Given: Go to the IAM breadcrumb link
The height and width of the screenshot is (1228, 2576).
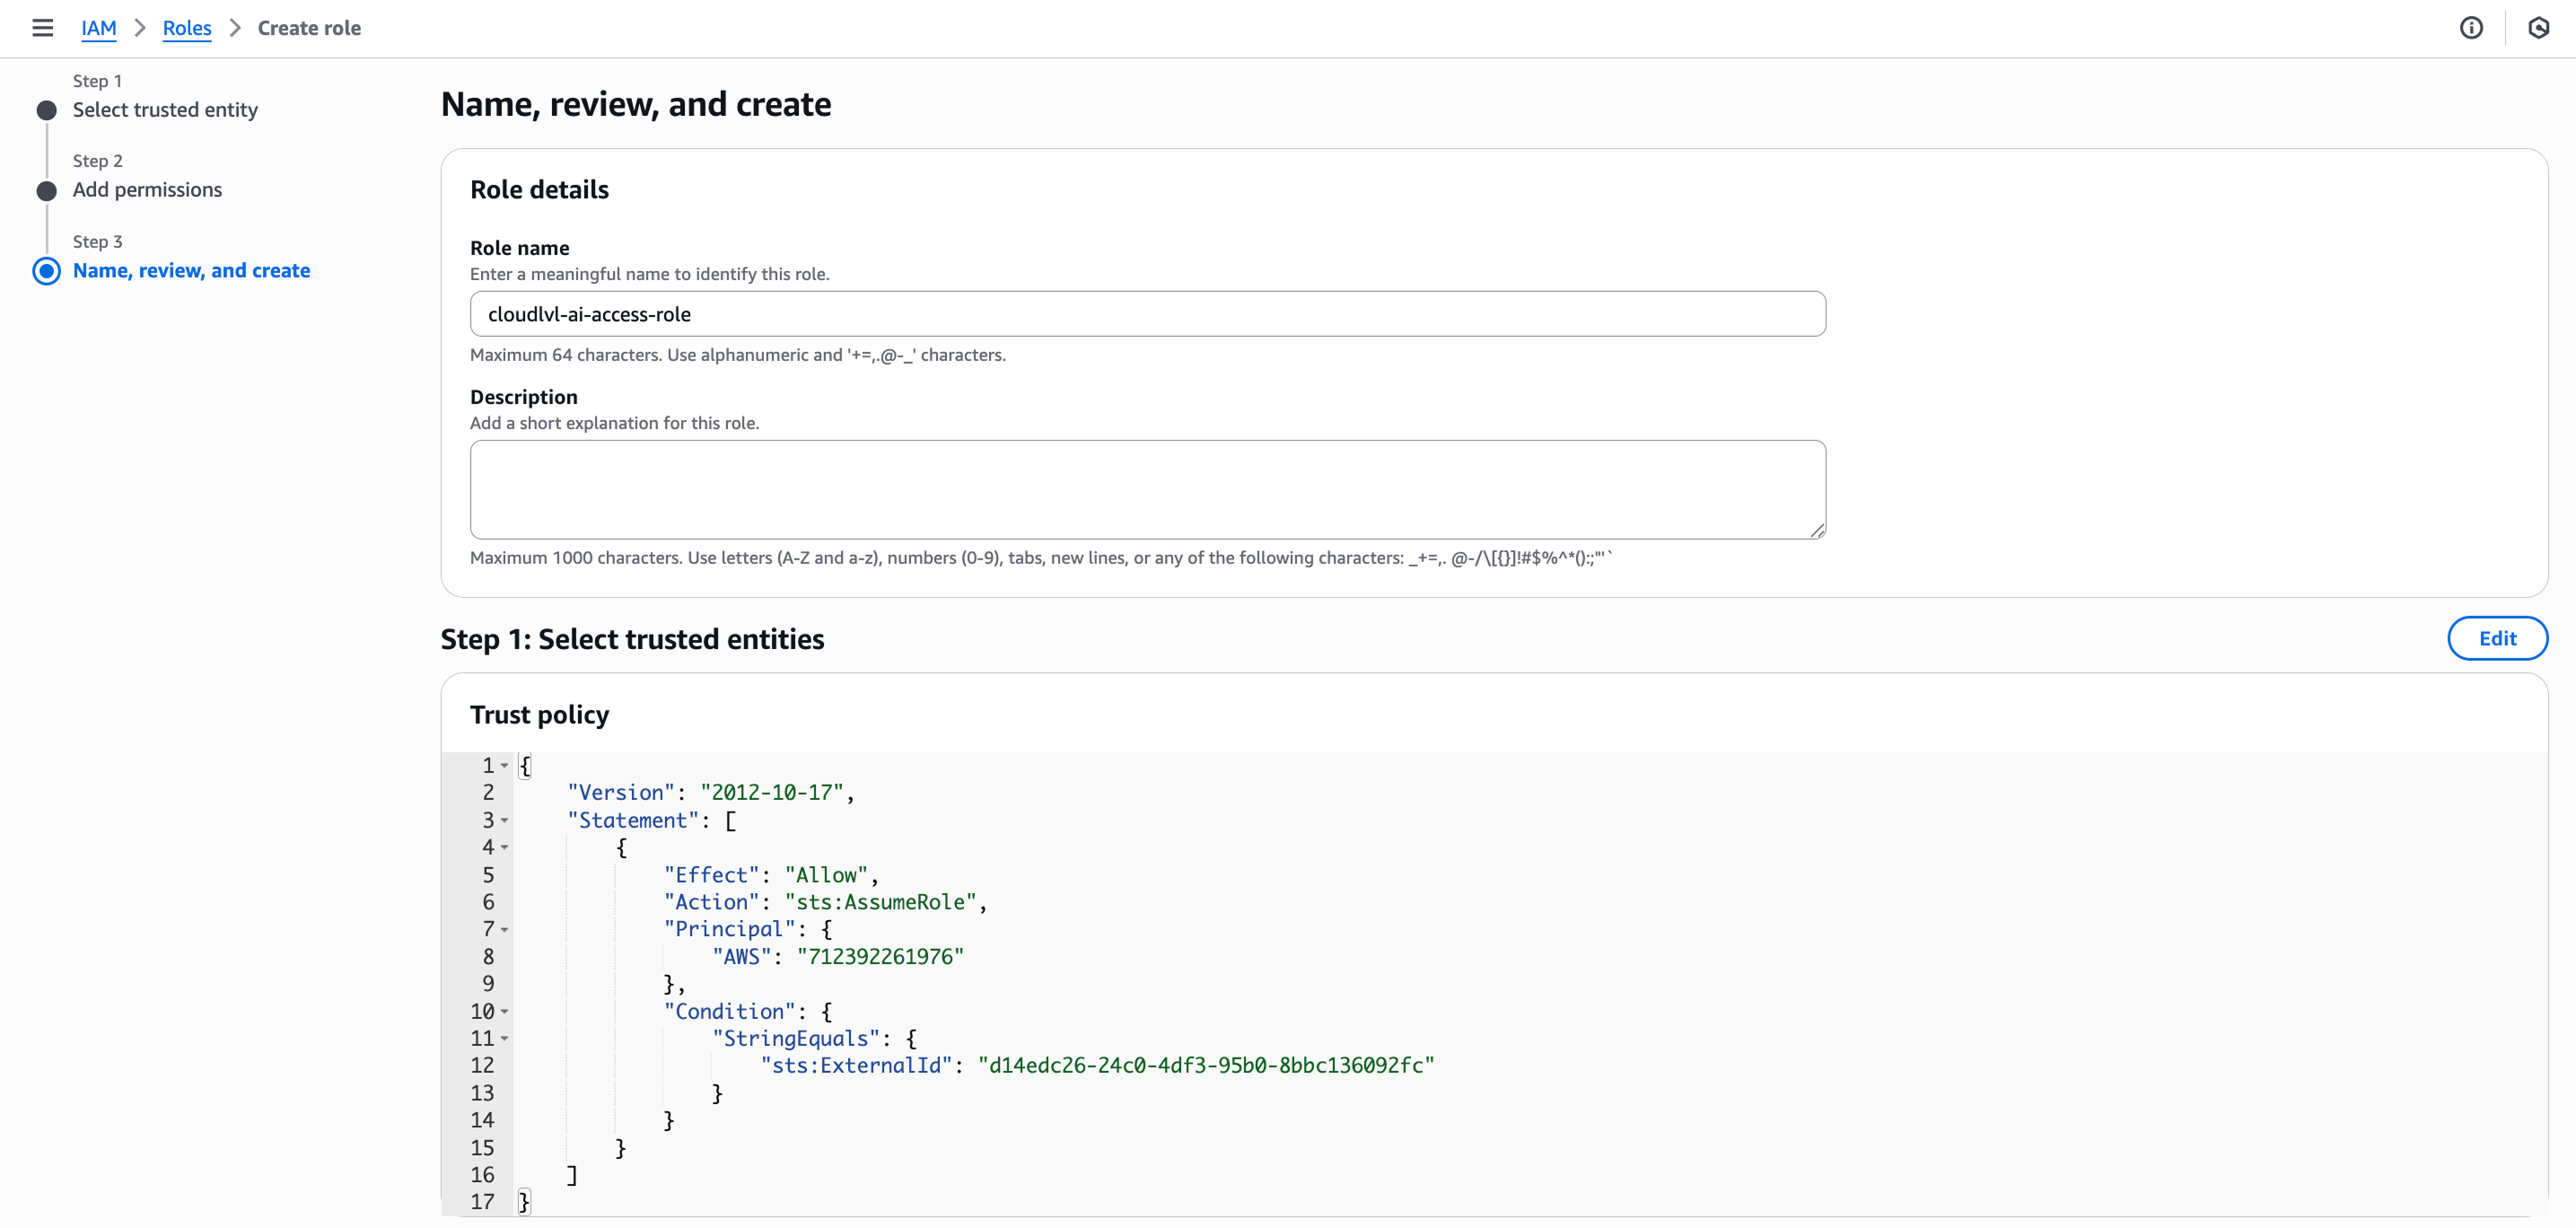Looking at the screenshot, I should 98,28.
